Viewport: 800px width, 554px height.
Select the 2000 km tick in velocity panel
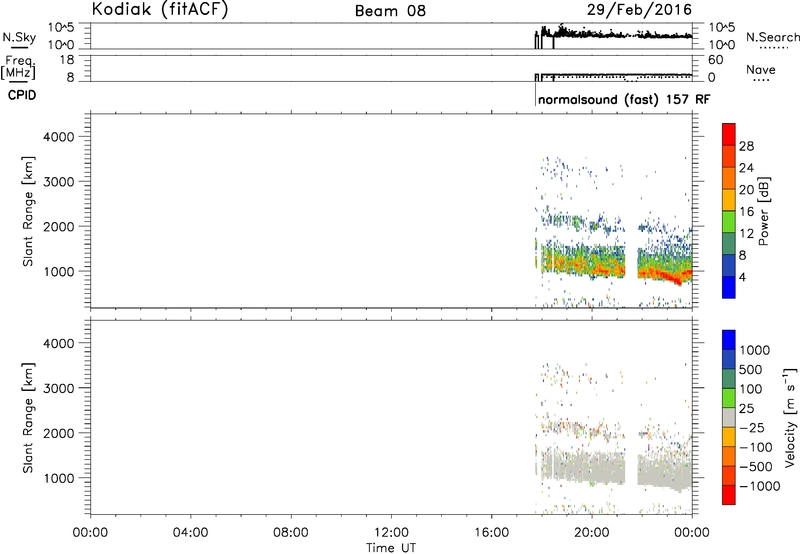[x=59, y=433]
